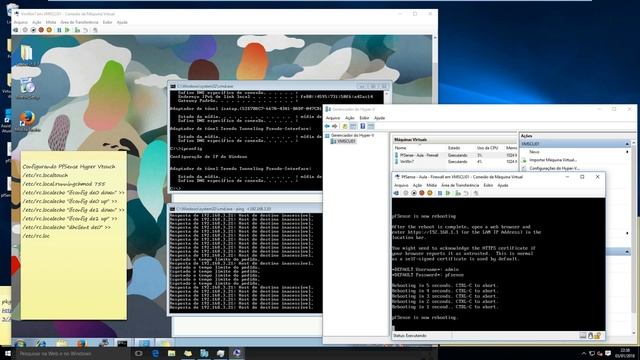Viewport: 640px width, 360px height.
Task: Expand the Novo submenu arrow in the Ações pane
Action: tap(627, 152)
